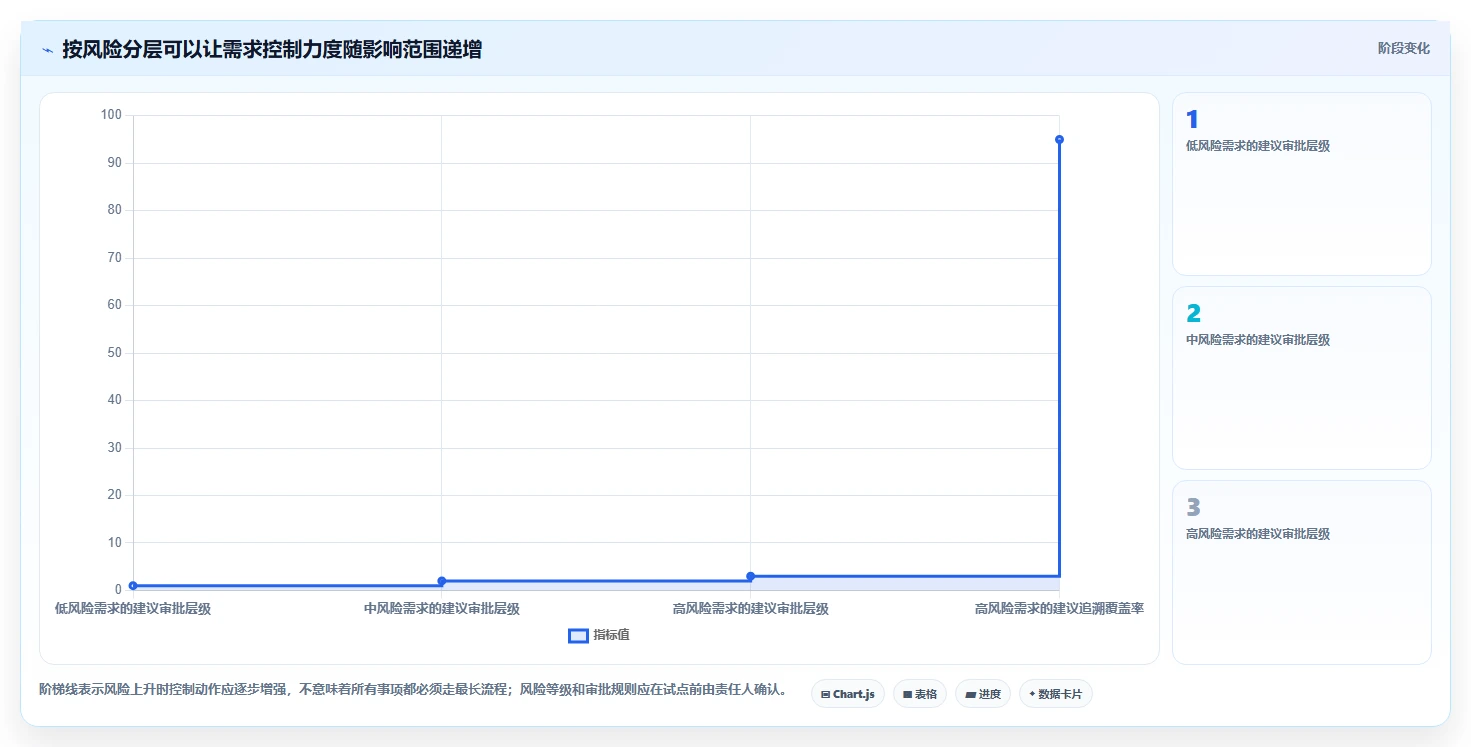
Task: Open card 1 低风险需求的建议审批层级
Action: pyautogui.click(x=1301, y=184)
